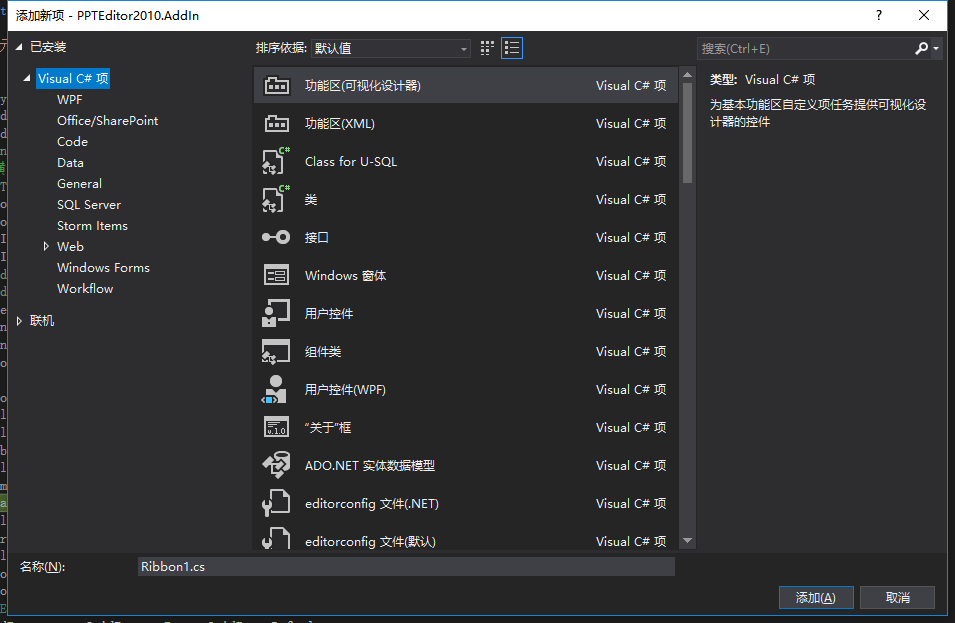Toggle the medium icons list view
Image resolution: width=955 pixels, height=623 pixels.
(511, 47)
